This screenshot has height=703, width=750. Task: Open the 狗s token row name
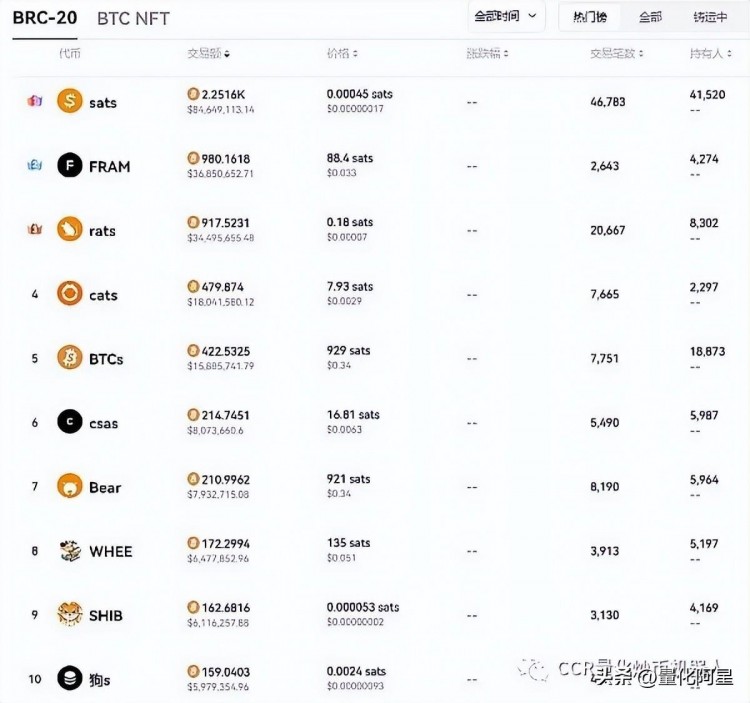(99, 679)
